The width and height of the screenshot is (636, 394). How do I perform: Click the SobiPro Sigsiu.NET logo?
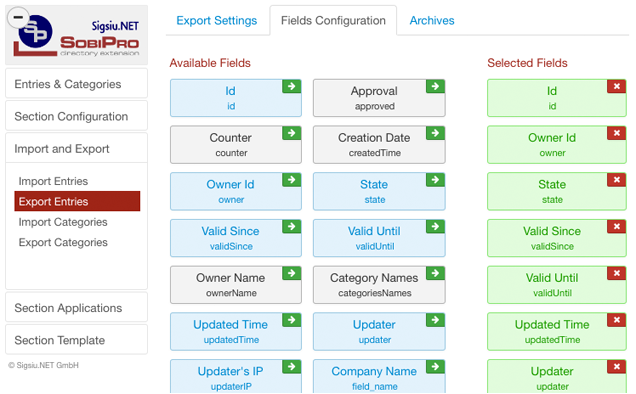[x=76, y=36]
